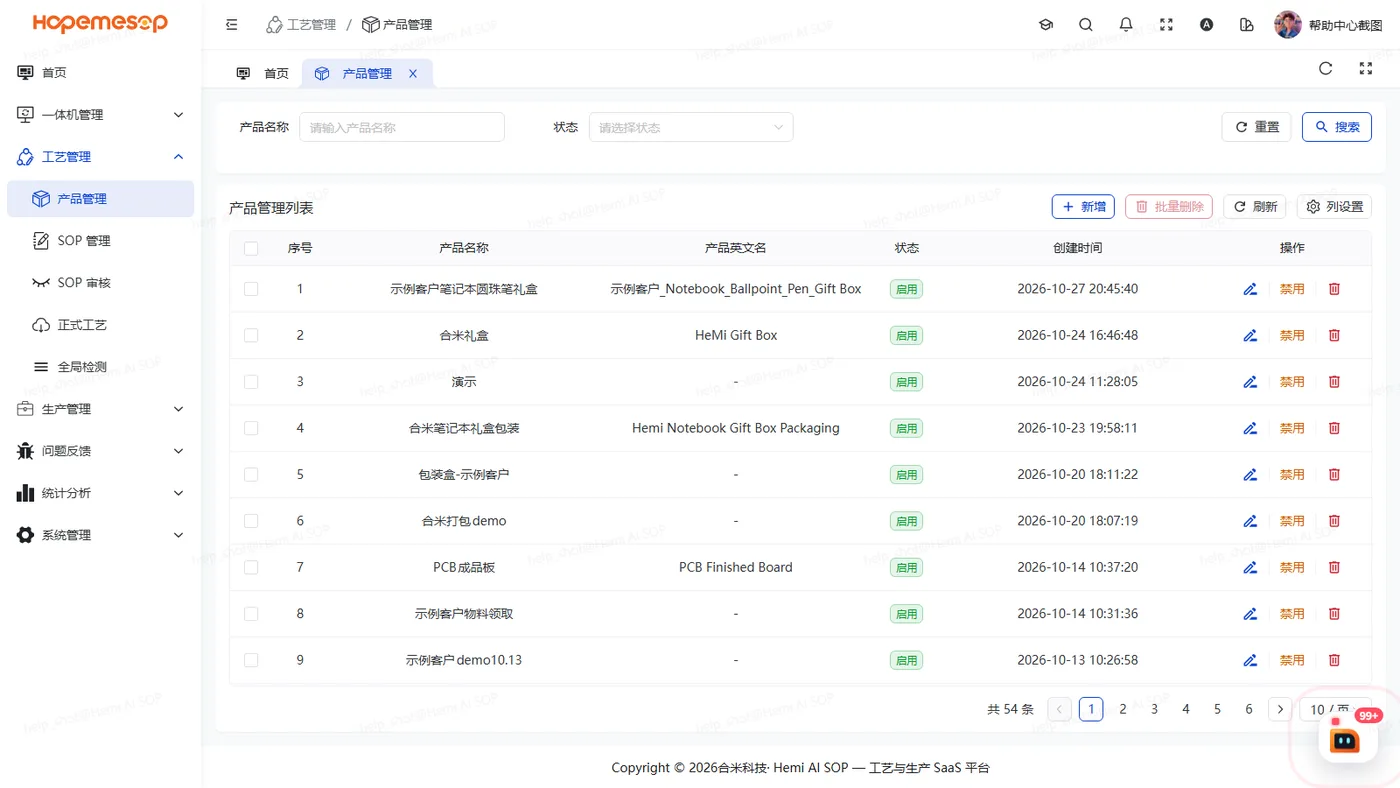
Task: Go to SOP 审核 sidebar item
Action: point(100,283)
